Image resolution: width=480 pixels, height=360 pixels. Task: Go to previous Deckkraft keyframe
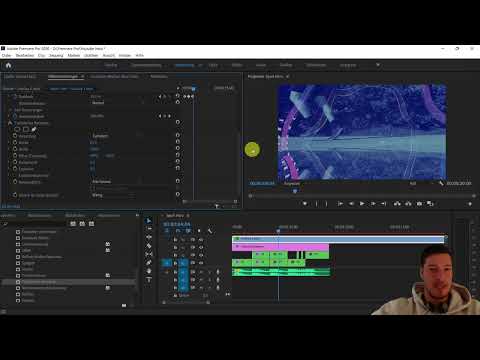click(160, 97)
